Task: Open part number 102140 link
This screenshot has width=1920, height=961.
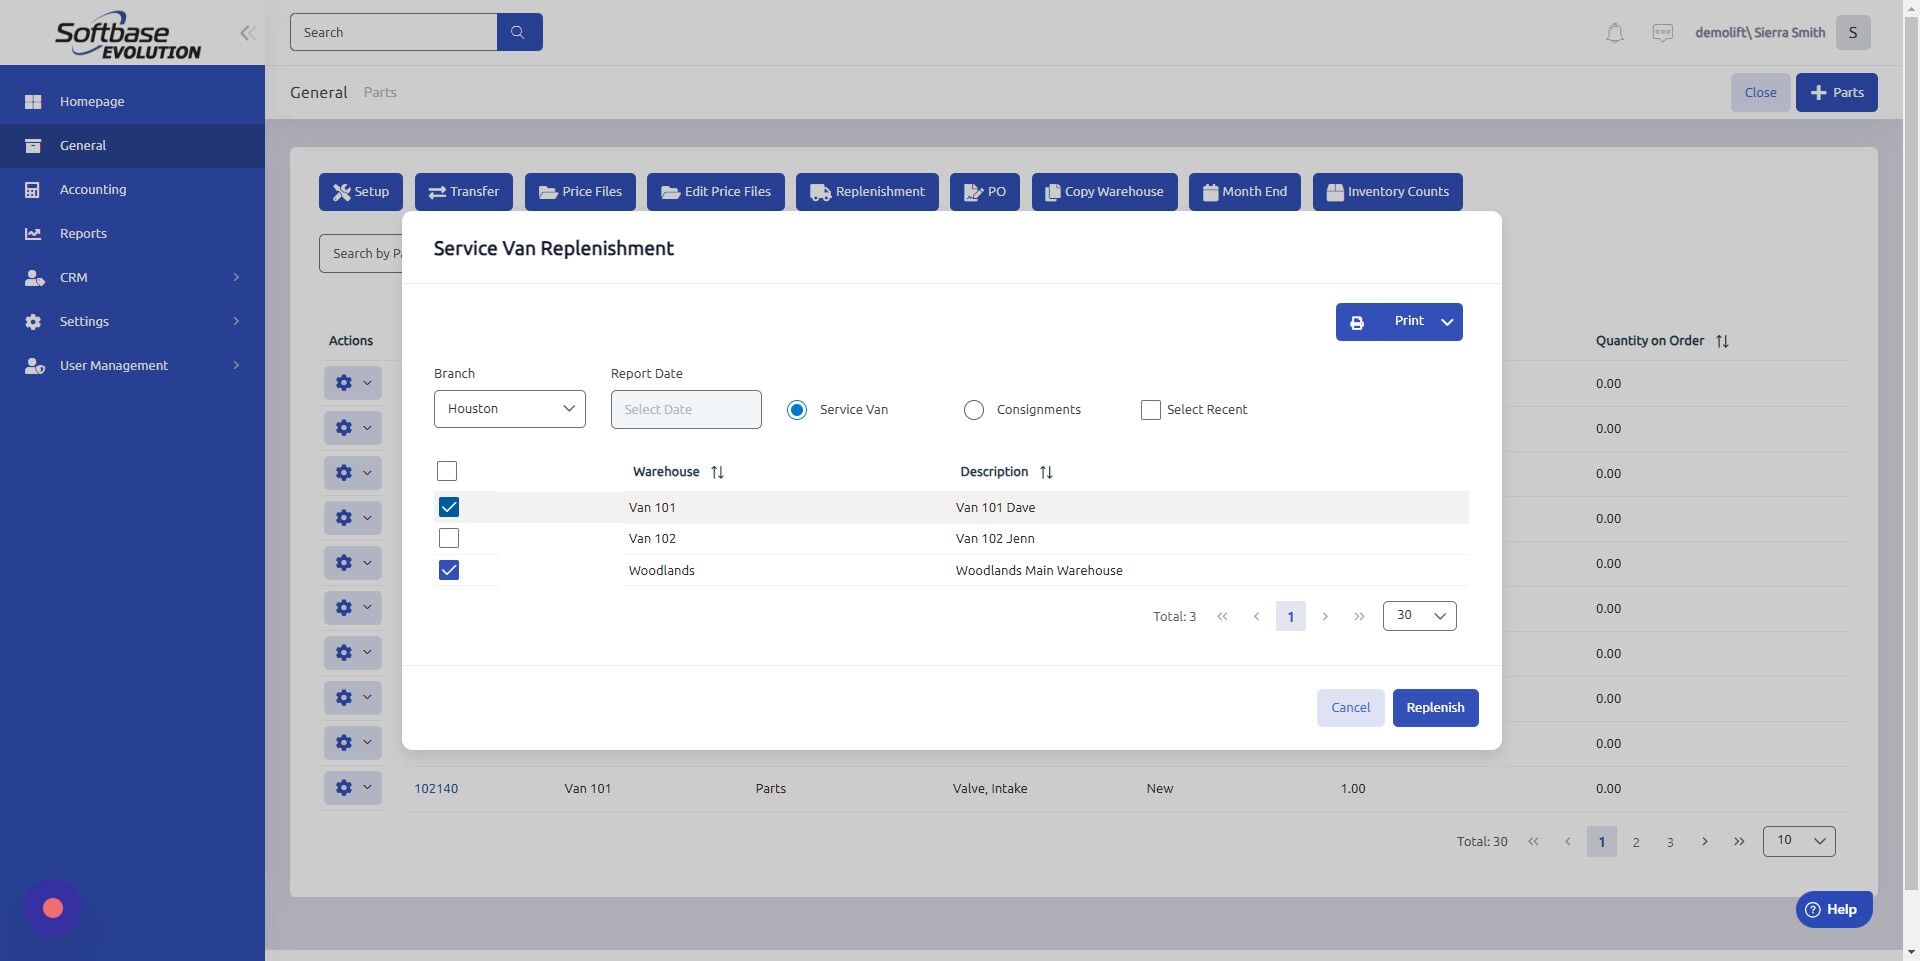Action: (x=436, y=788)
